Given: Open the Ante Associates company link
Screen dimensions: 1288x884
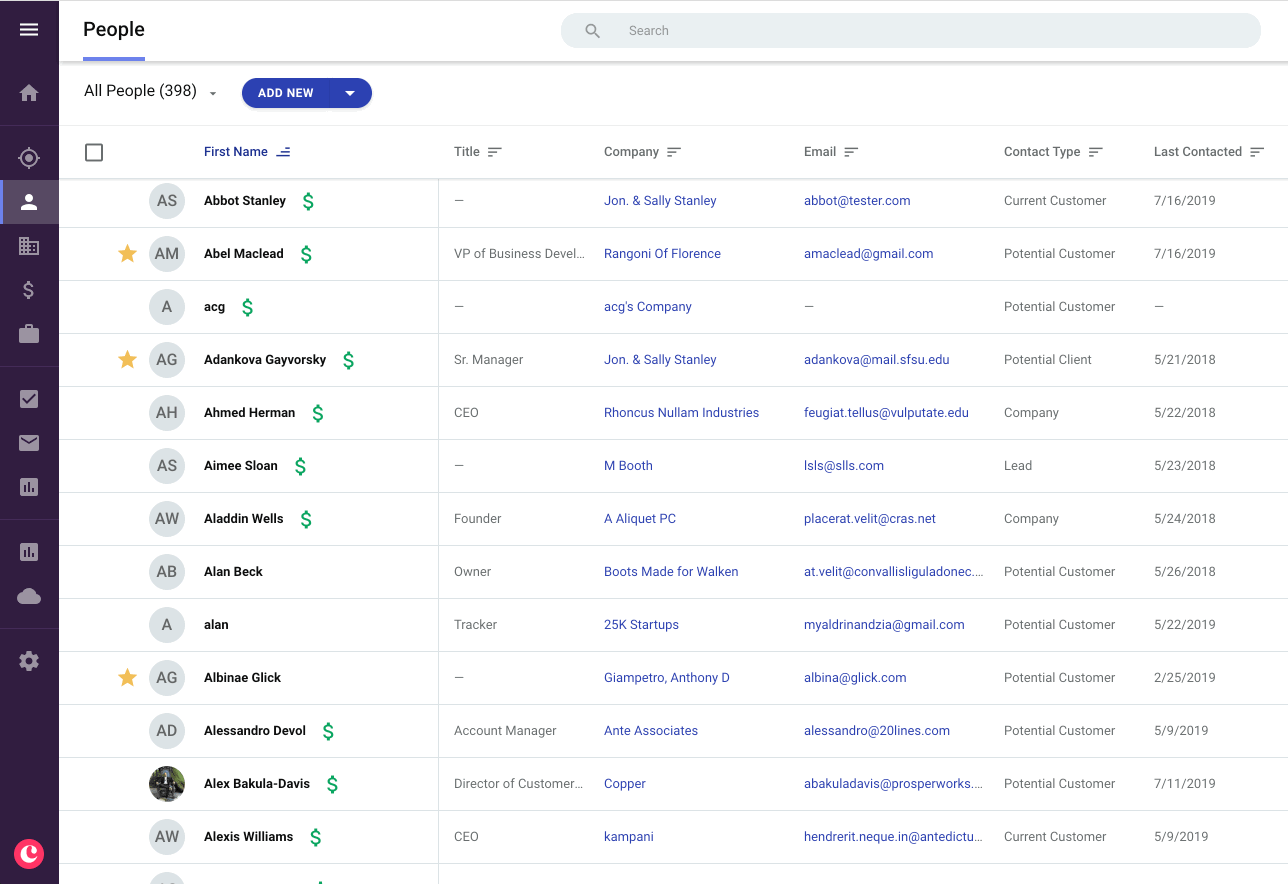Looking at the screenshot, I should (x=651, y=731).
